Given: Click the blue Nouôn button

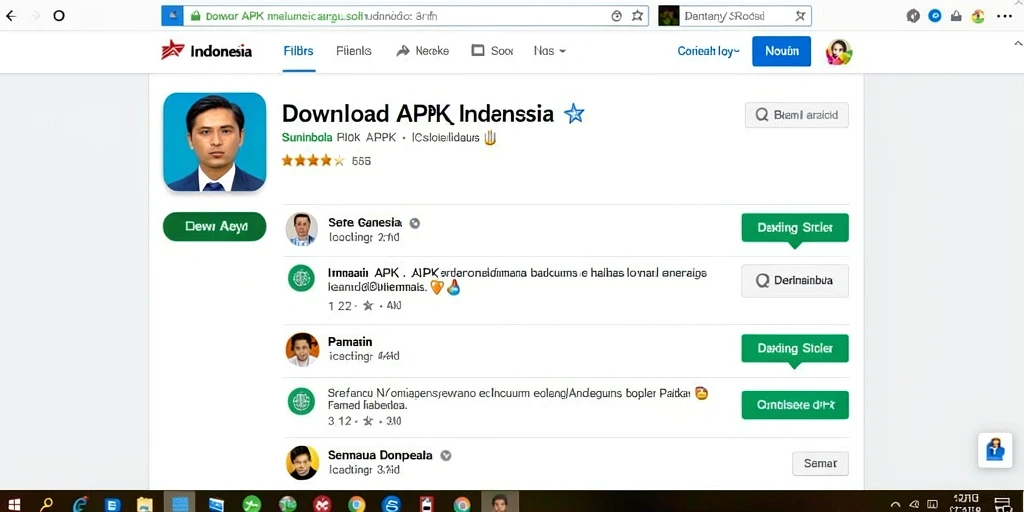Looking at the screenshot, I should pos(782,51).
